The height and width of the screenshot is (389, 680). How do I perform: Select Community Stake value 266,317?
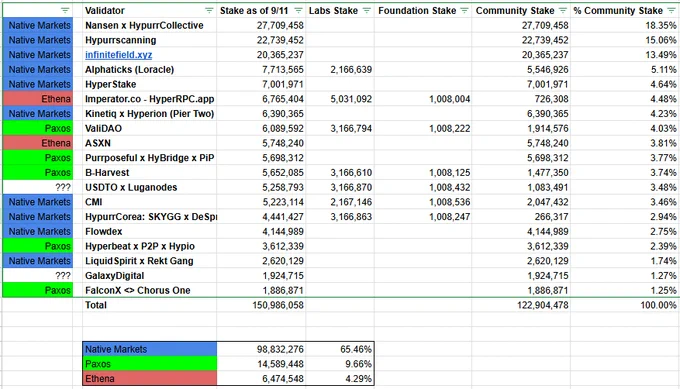tap(521, 217)
